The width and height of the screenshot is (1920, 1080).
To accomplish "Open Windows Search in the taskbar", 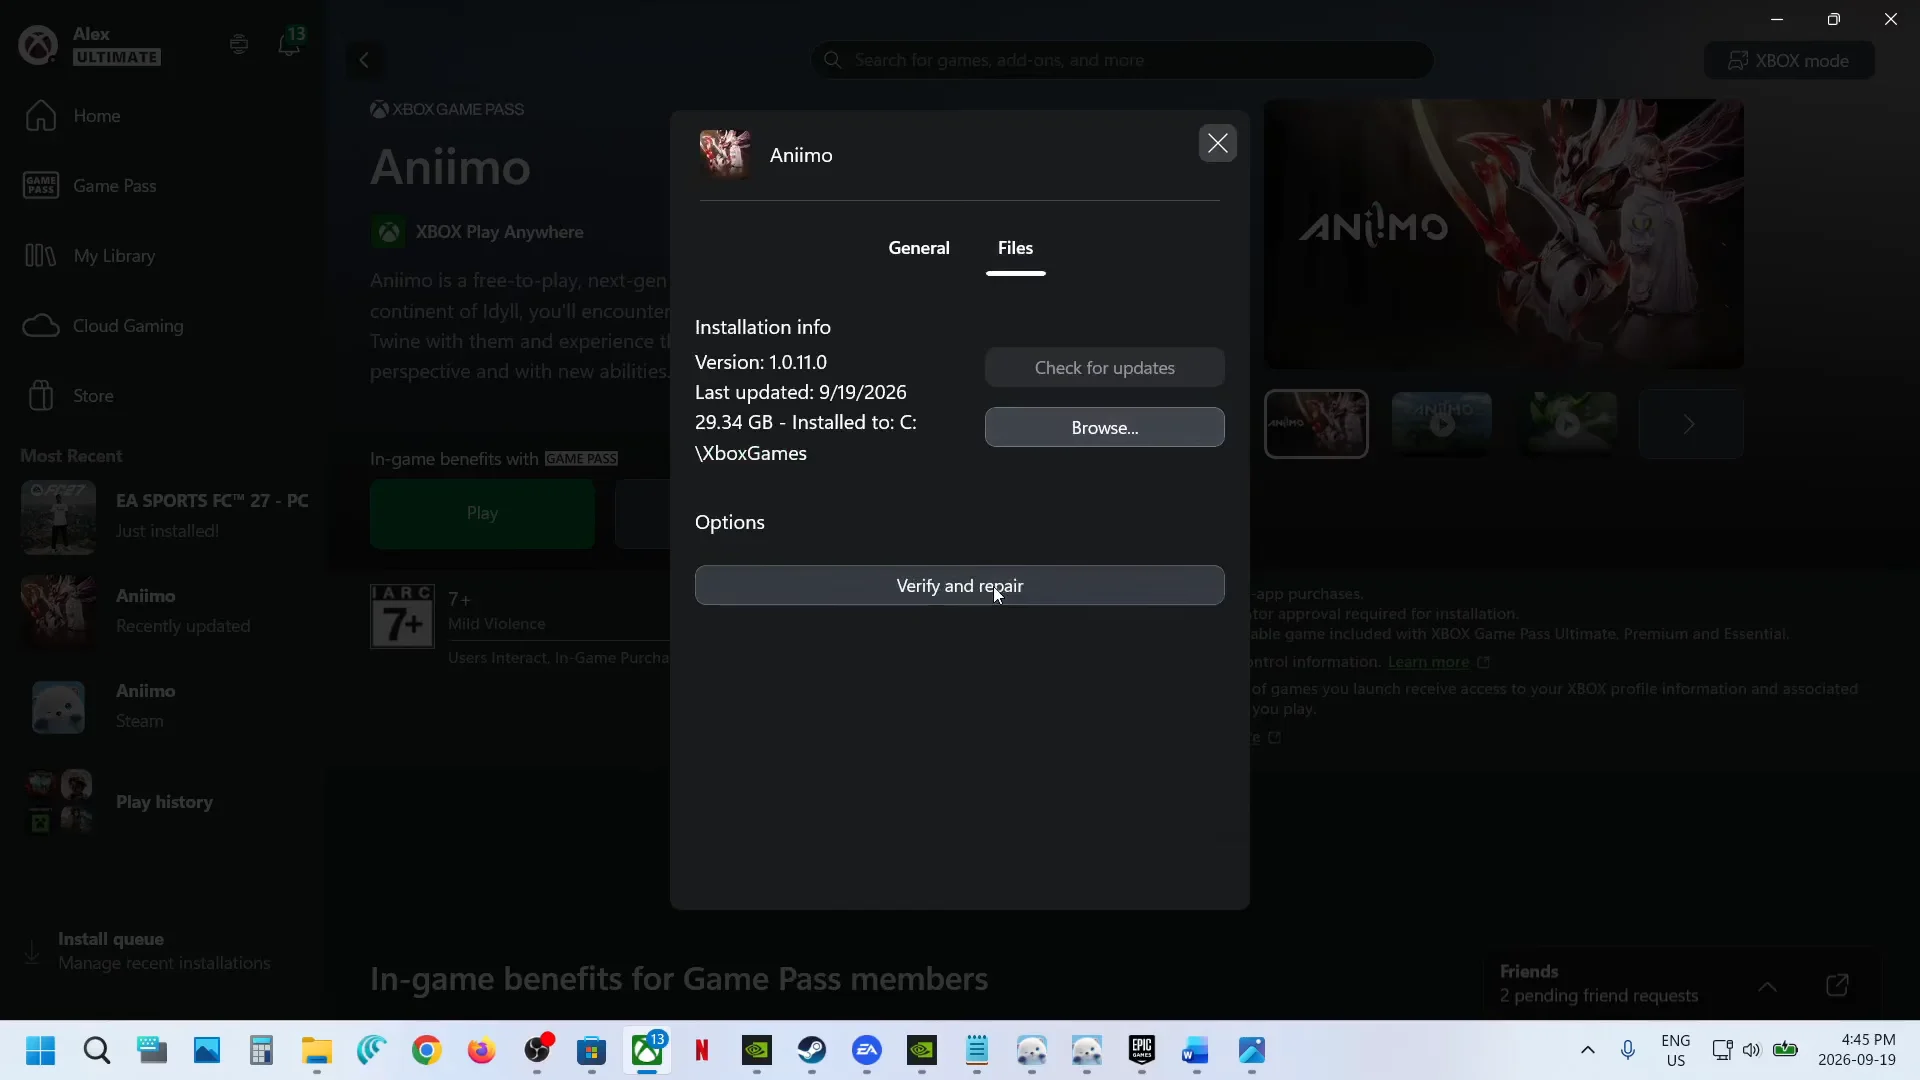I will point(97,1051).
